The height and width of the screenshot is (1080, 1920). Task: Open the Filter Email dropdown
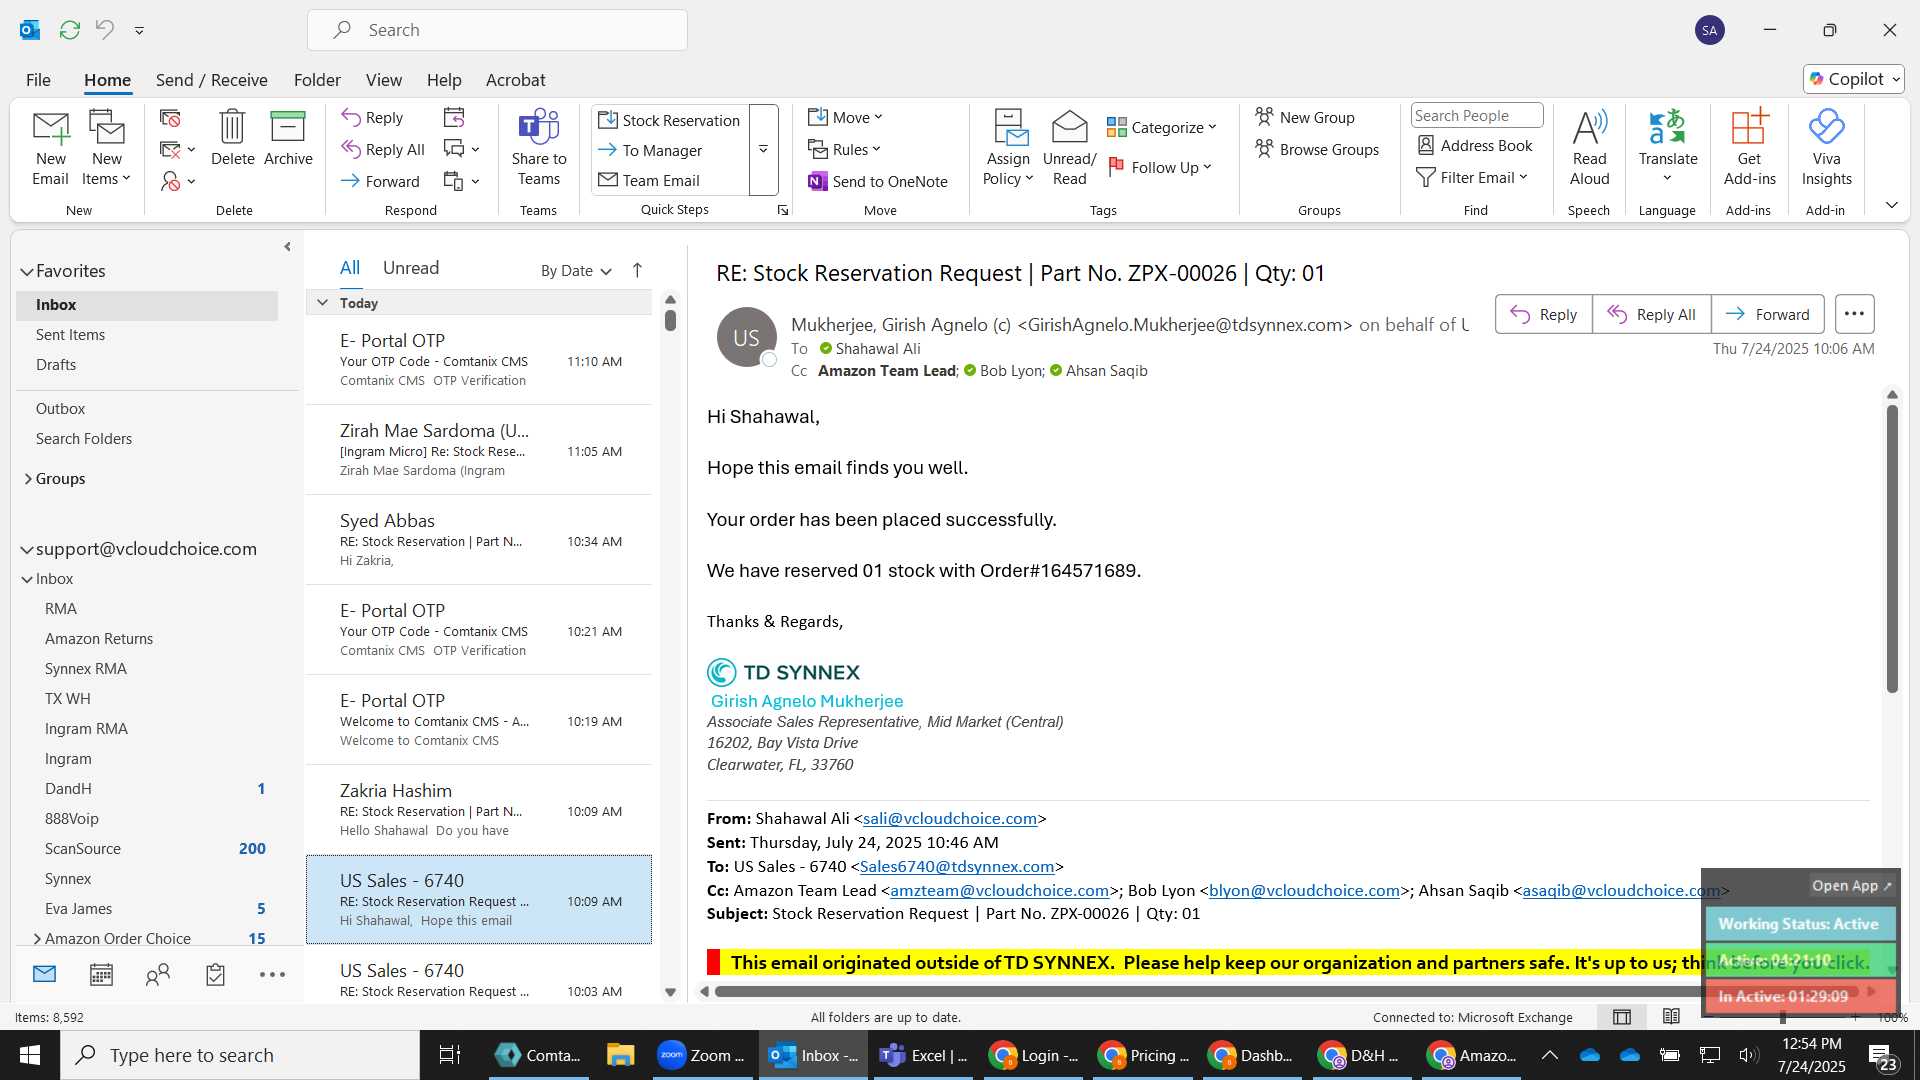click(x=1473, y=177)
